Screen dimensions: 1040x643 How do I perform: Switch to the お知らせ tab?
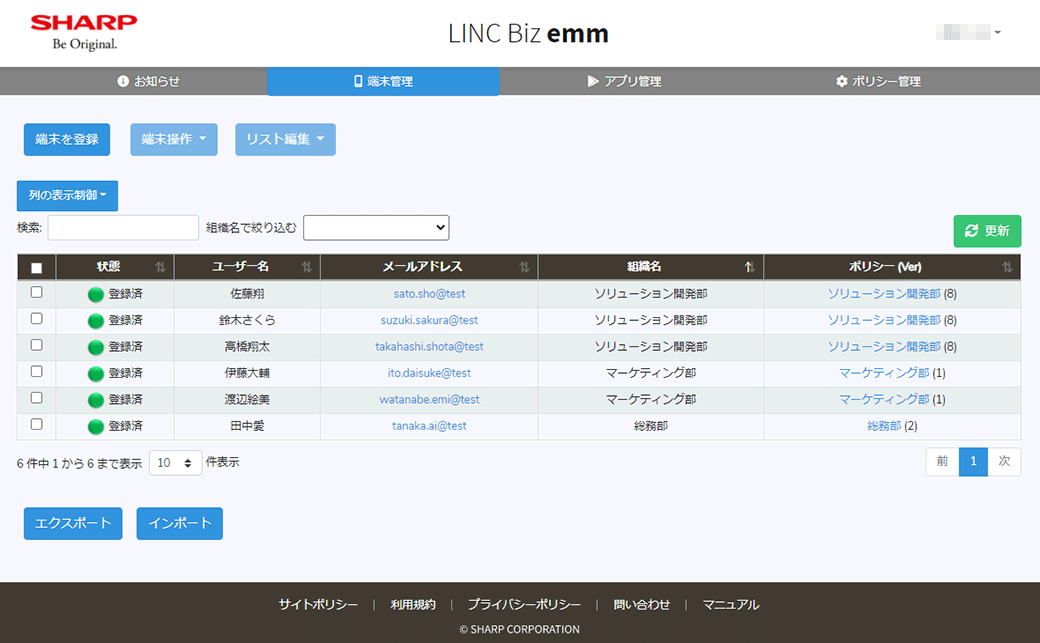point(149,81)
